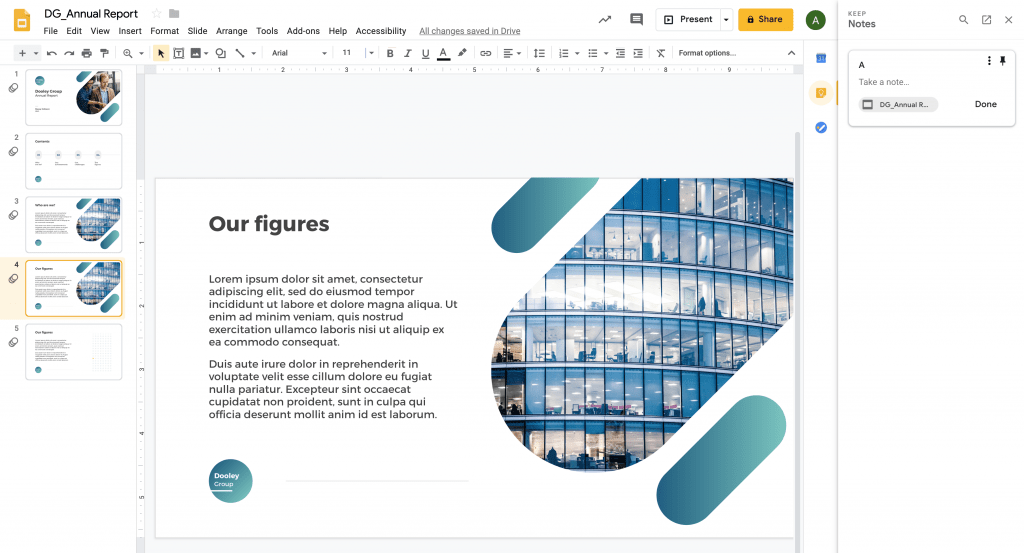This screenshot has width=1024, height=553.
Task: Open the Tasks icon in side panel
Action: (821, 127)
